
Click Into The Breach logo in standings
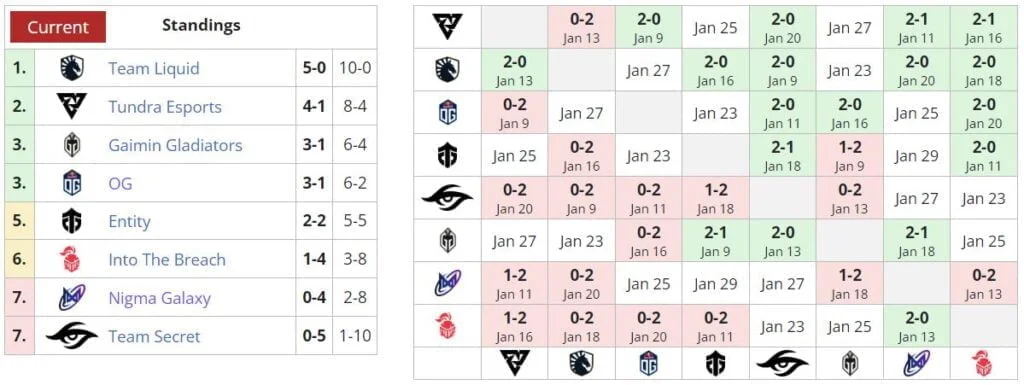click(72, 260)
